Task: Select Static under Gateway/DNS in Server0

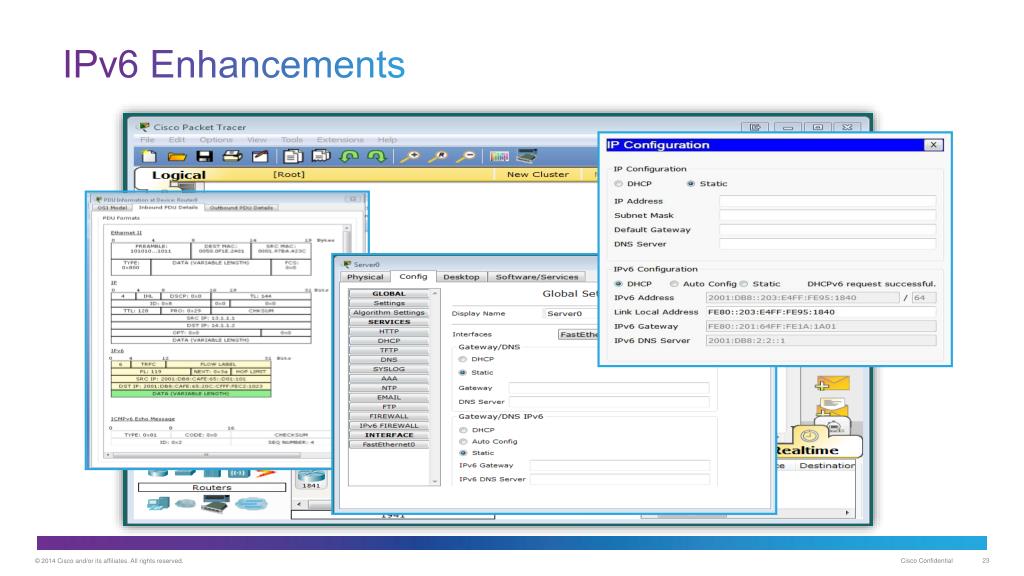Action: coord(462,372)
